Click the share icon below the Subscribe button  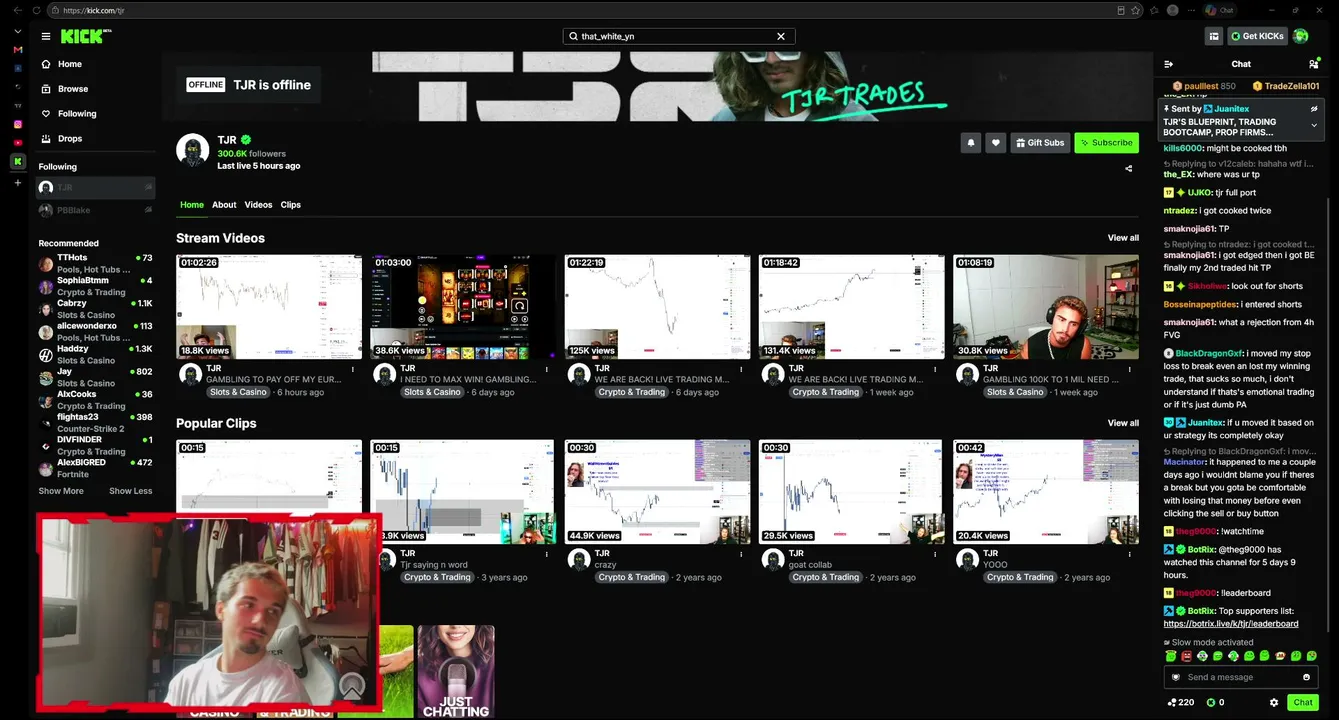(x=1129, y=168)
